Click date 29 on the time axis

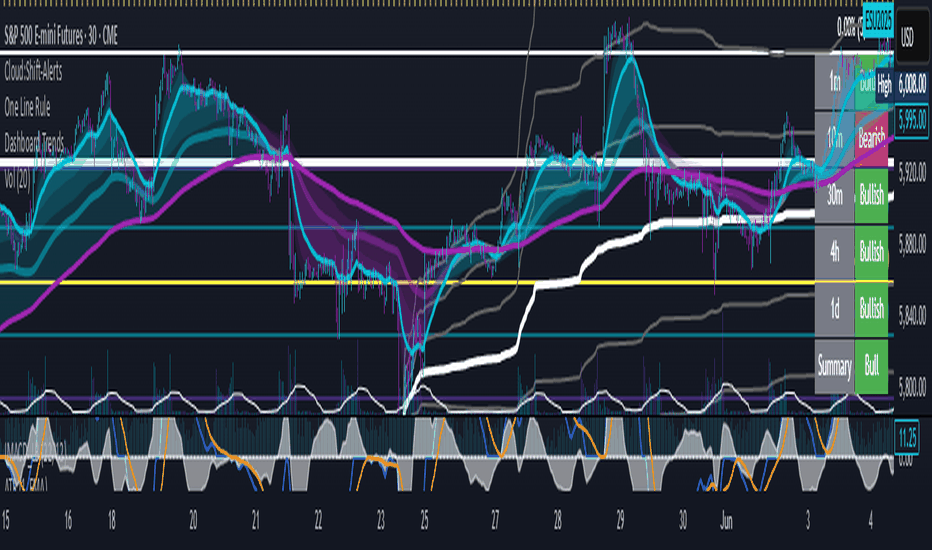point(620,521)
